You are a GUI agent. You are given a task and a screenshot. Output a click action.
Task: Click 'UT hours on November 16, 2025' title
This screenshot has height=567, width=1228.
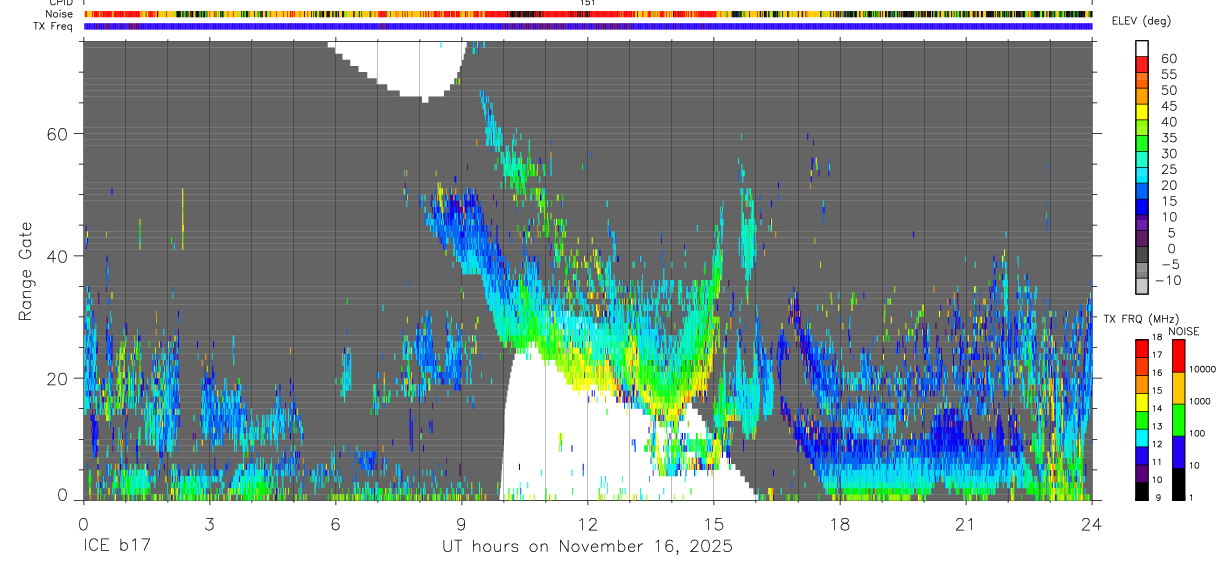point(587,547)
